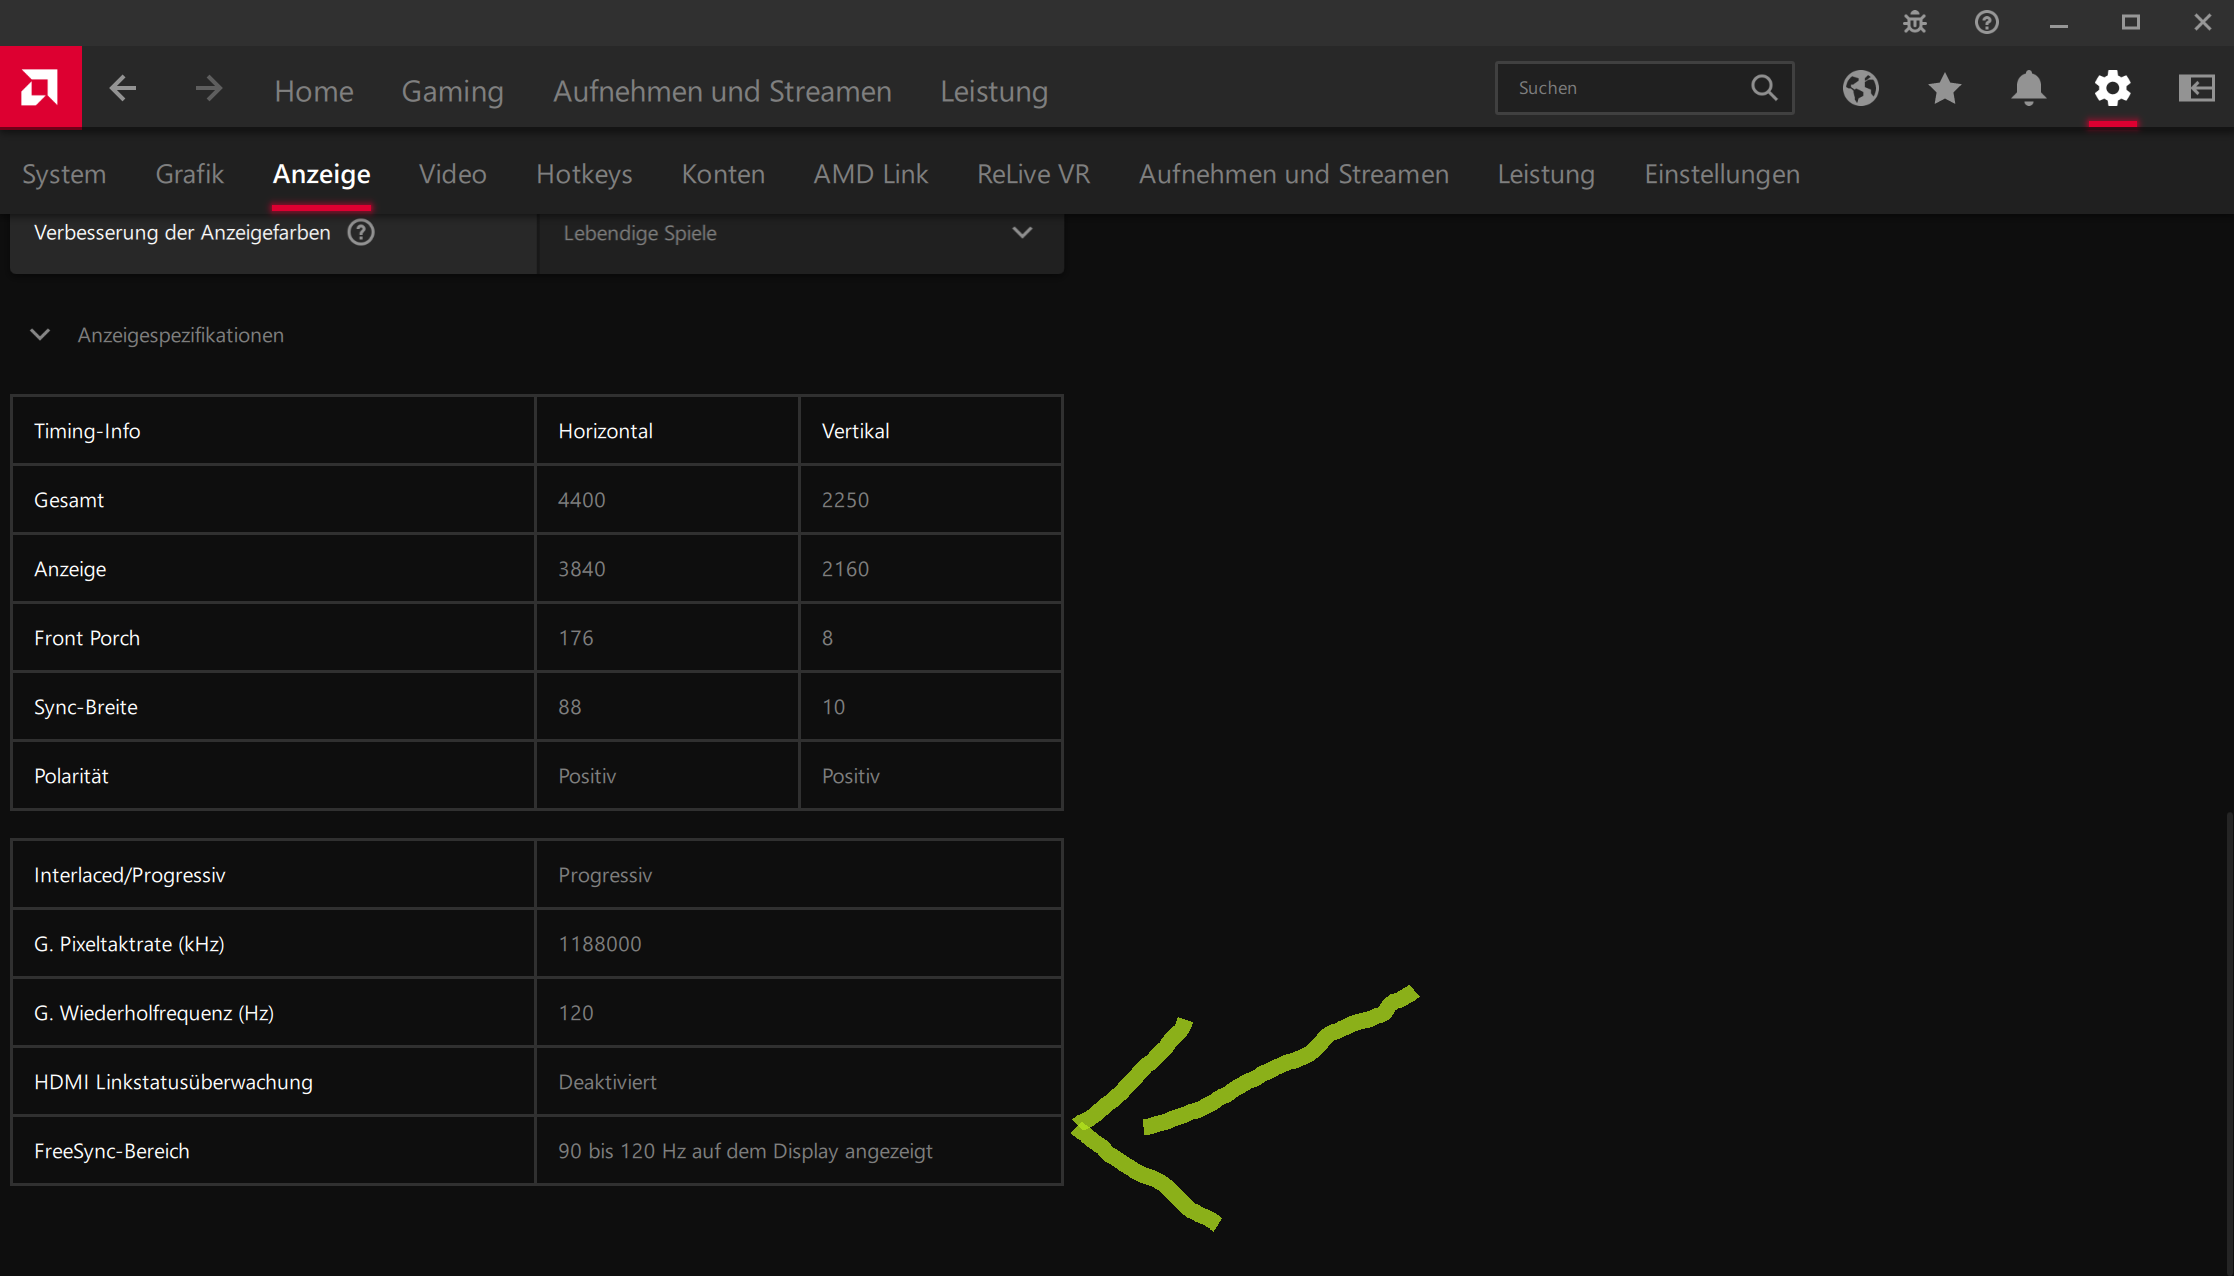Click the FreeSync-Bereich value text
2234x1276 pixels.
tap(745, 1151)
